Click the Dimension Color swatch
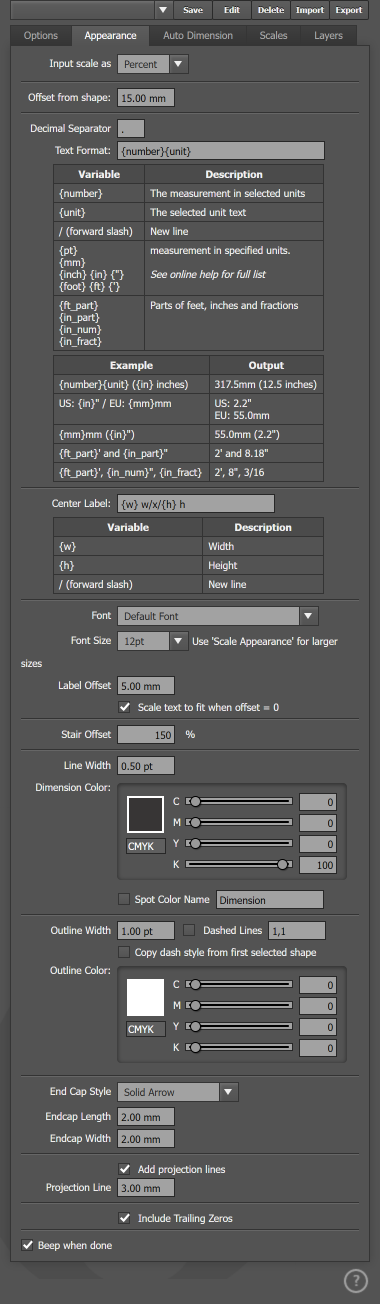Screen dimensions: 380x1304 tap(146, 814)
